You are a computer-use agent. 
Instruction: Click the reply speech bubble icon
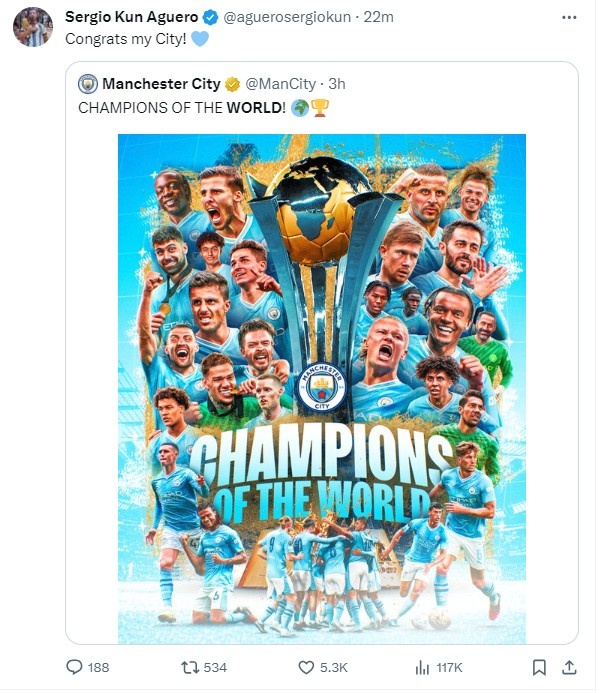(74, 667)
